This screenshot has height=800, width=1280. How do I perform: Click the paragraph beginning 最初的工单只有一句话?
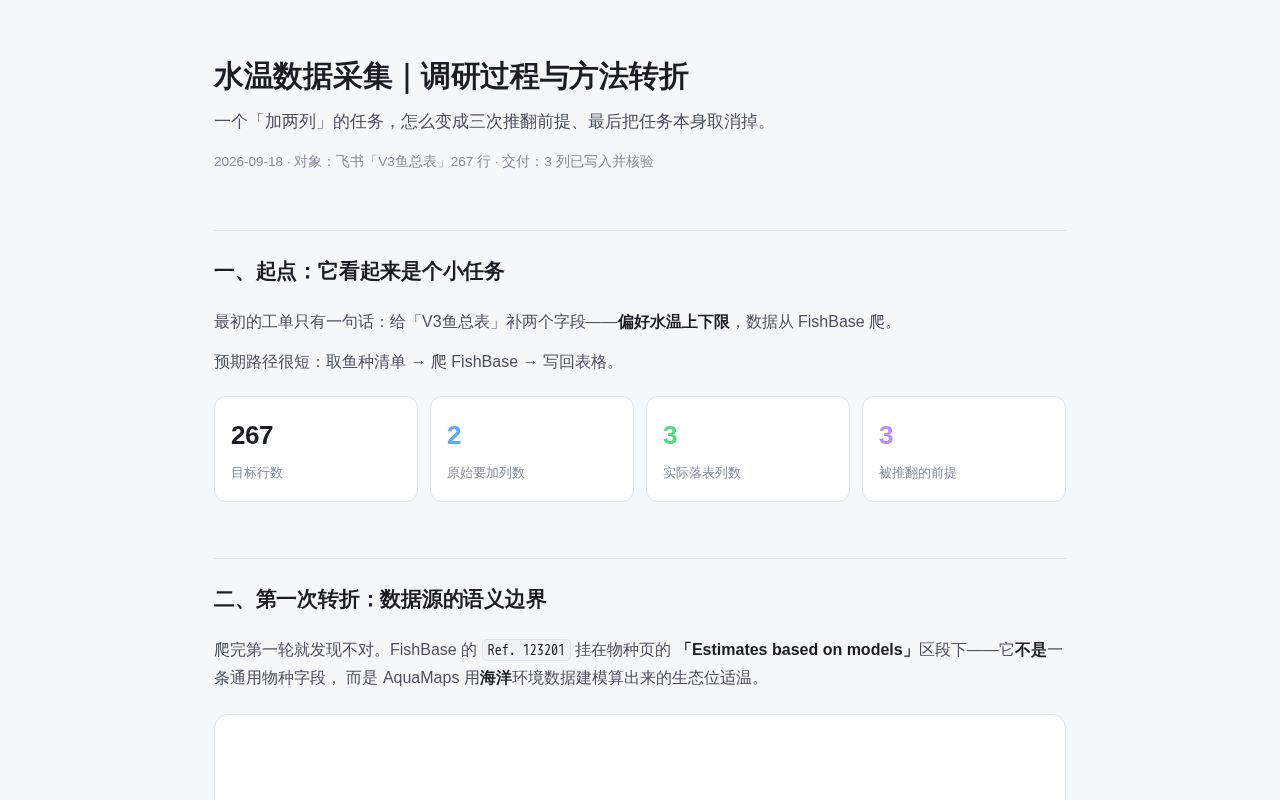click(x=557, y=322)
